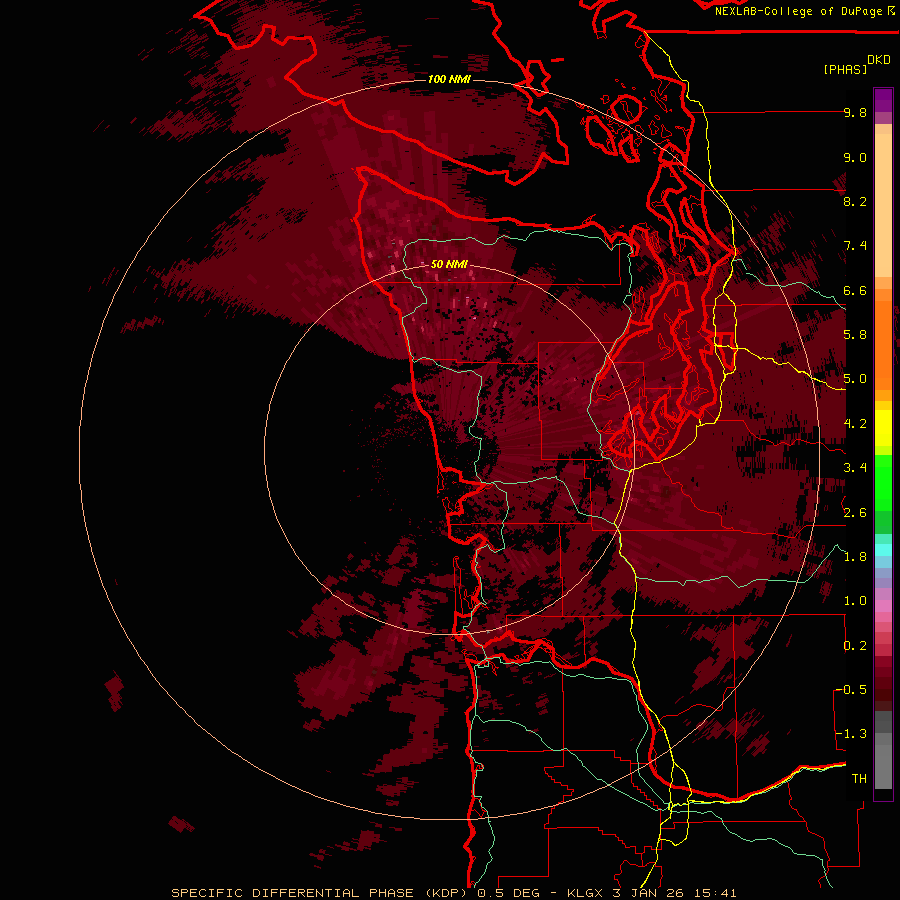Pick the gray segment of the color bar
Viewport: 900px width, 900px height.
pyautogui.click(x=883, y=749)
